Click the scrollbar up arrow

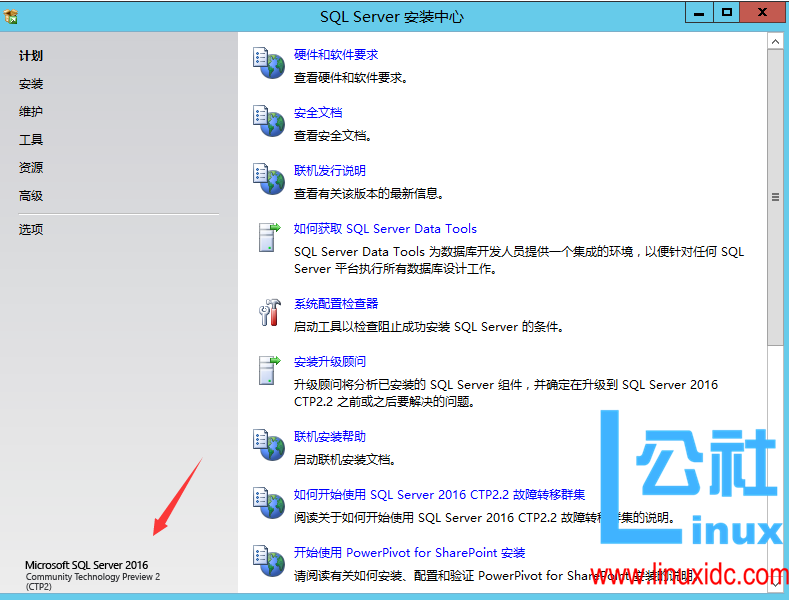(x=775, y=41)
